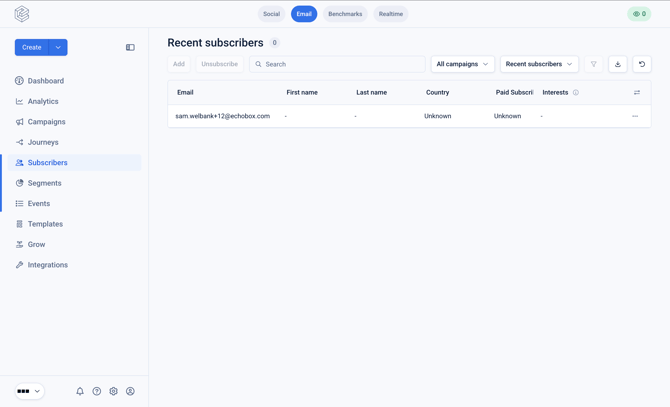Click the Echobox logo
Viewport: 670px width, 407px height.
tap(22, 14)
